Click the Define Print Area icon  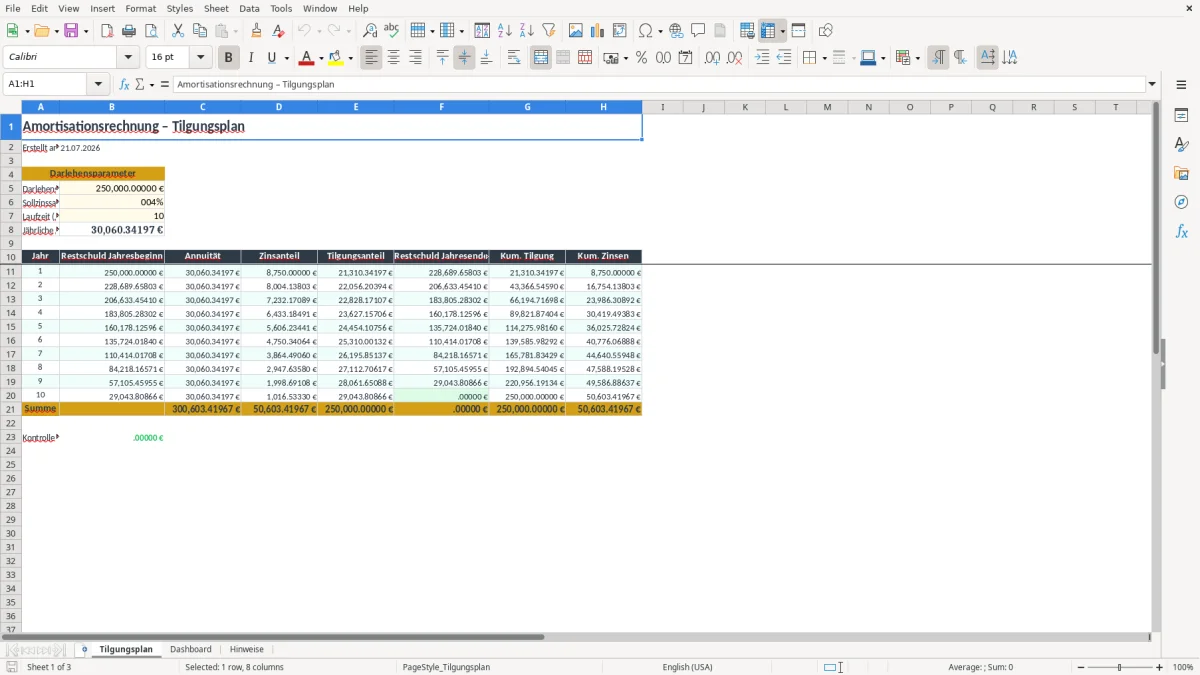tap(747, 30)
